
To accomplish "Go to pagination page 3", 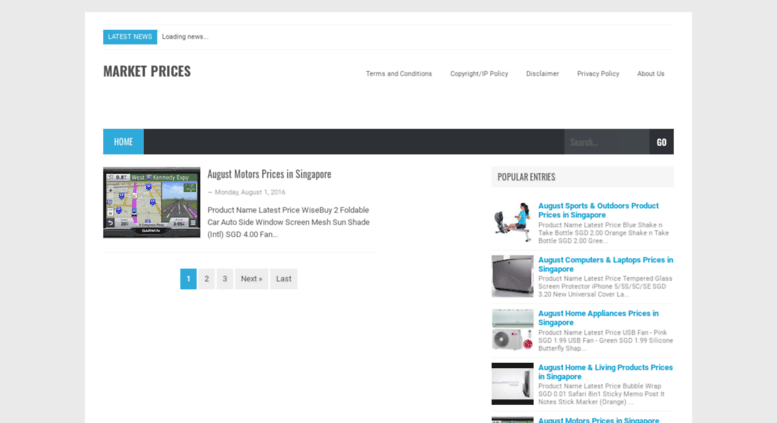I will tap(224, 279).
